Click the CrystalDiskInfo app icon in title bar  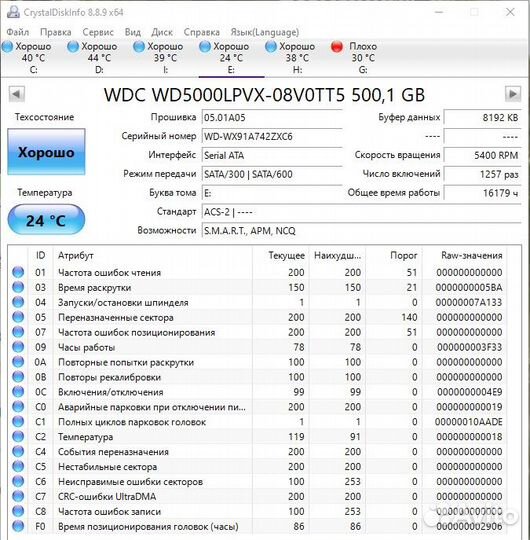click(13, 12)
